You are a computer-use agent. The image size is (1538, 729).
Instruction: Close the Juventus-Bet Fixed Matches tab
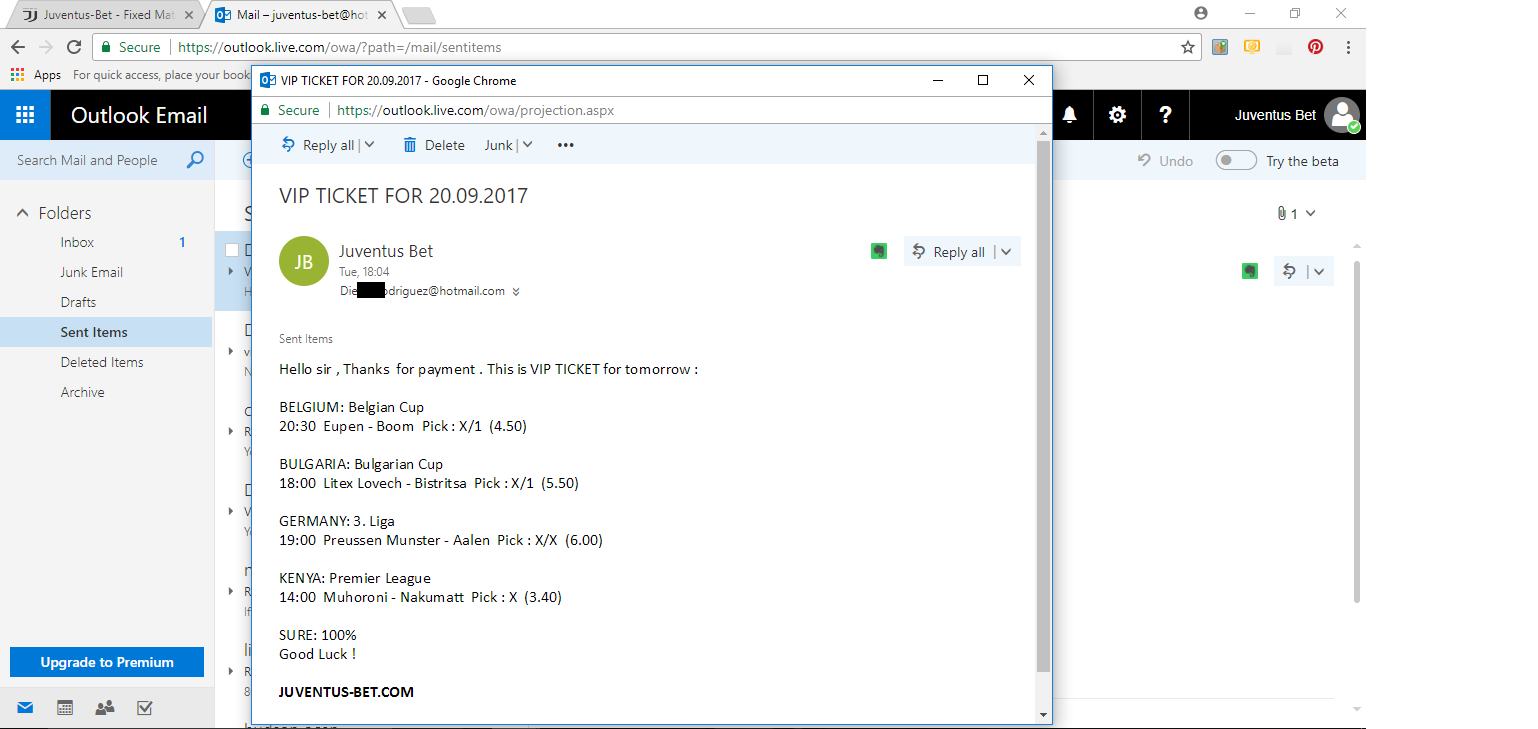[189, 15]
